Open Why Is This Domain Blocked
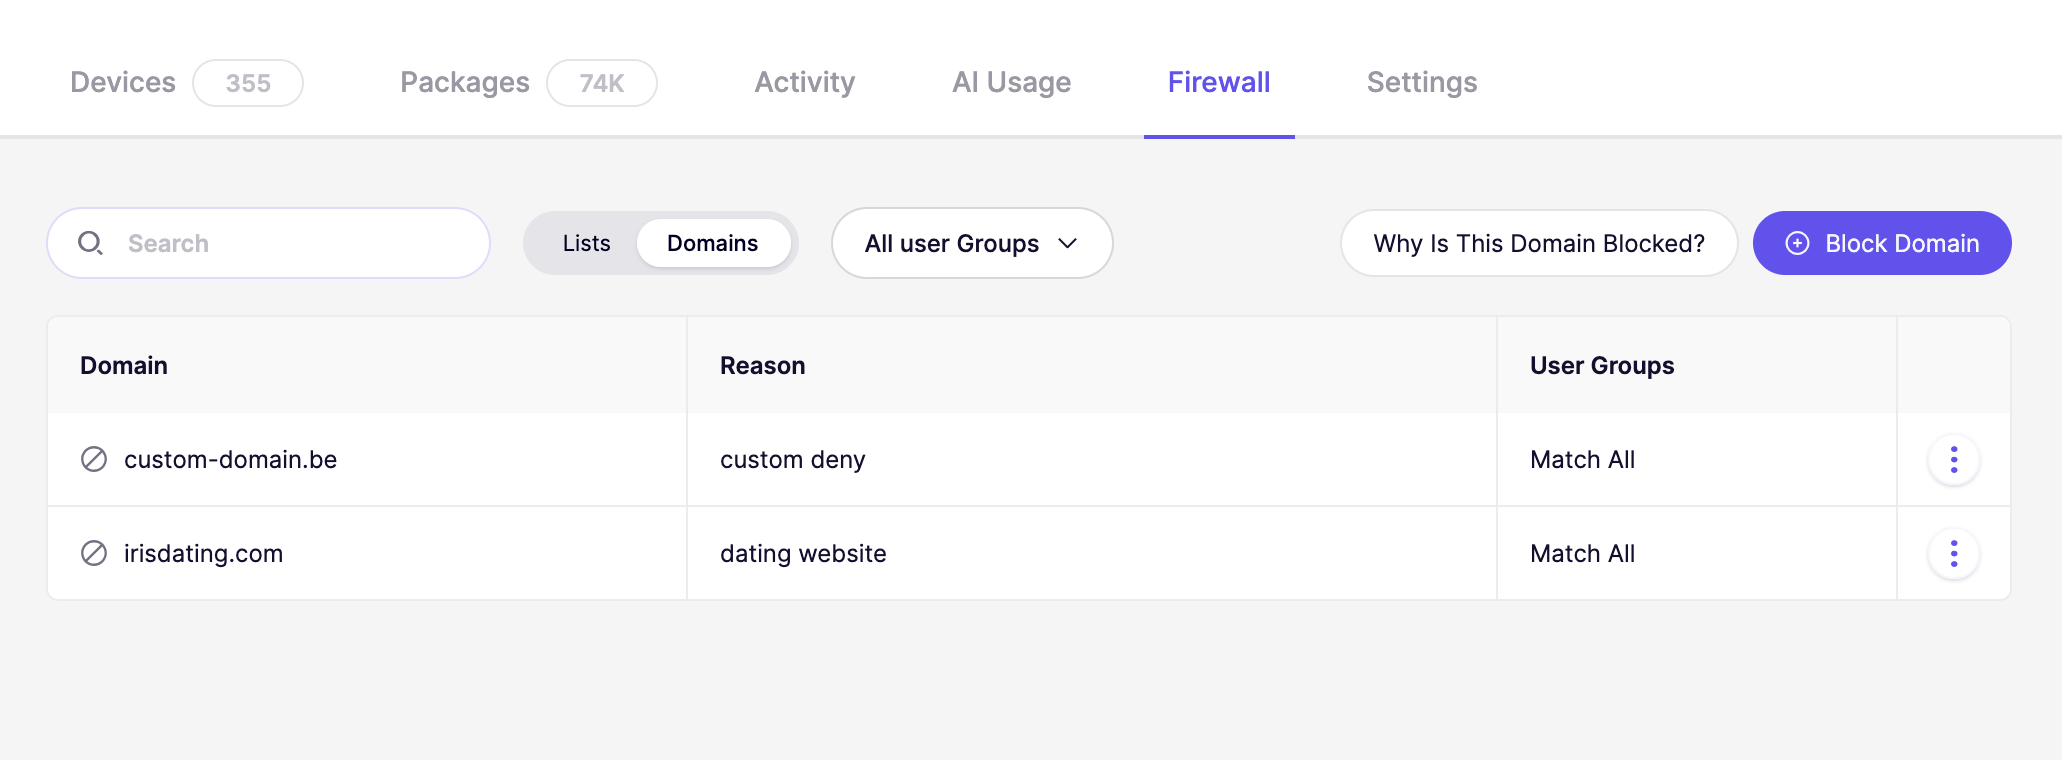2062x760 pixels. [1539, 243]
